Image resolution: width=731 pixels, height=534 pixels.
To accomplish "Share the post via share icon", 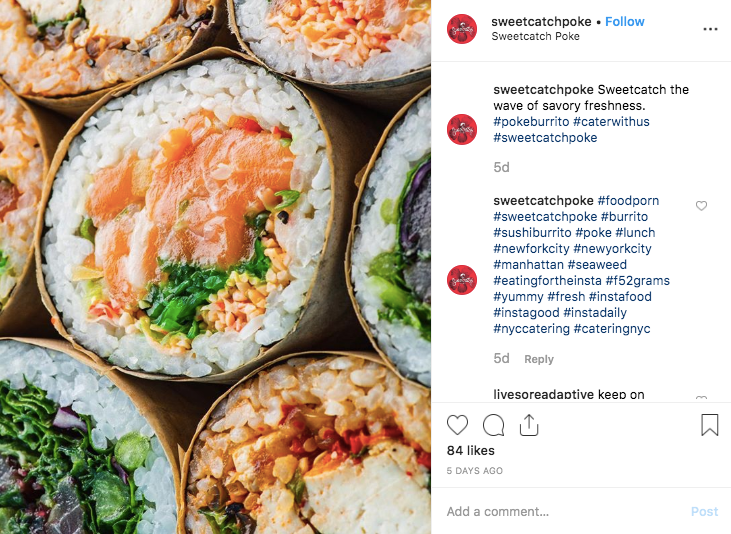I will [x=529, y=425].
